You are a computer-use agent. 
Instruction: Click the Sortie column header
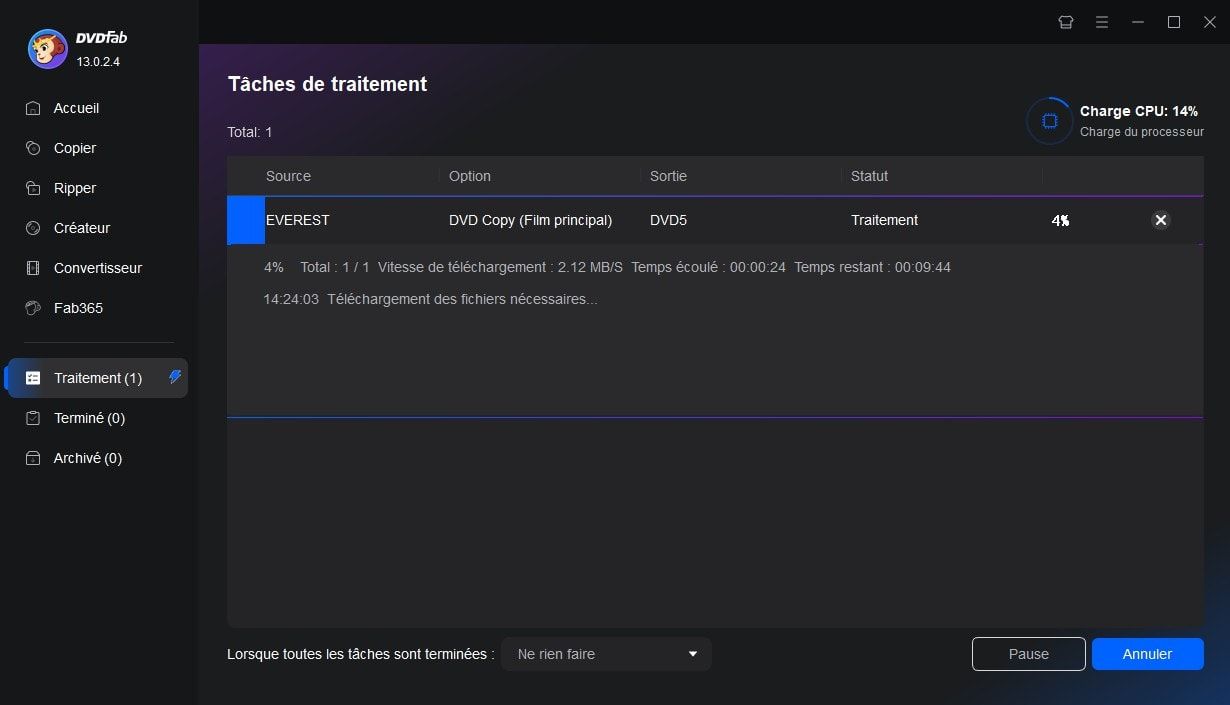coord(668,176)
